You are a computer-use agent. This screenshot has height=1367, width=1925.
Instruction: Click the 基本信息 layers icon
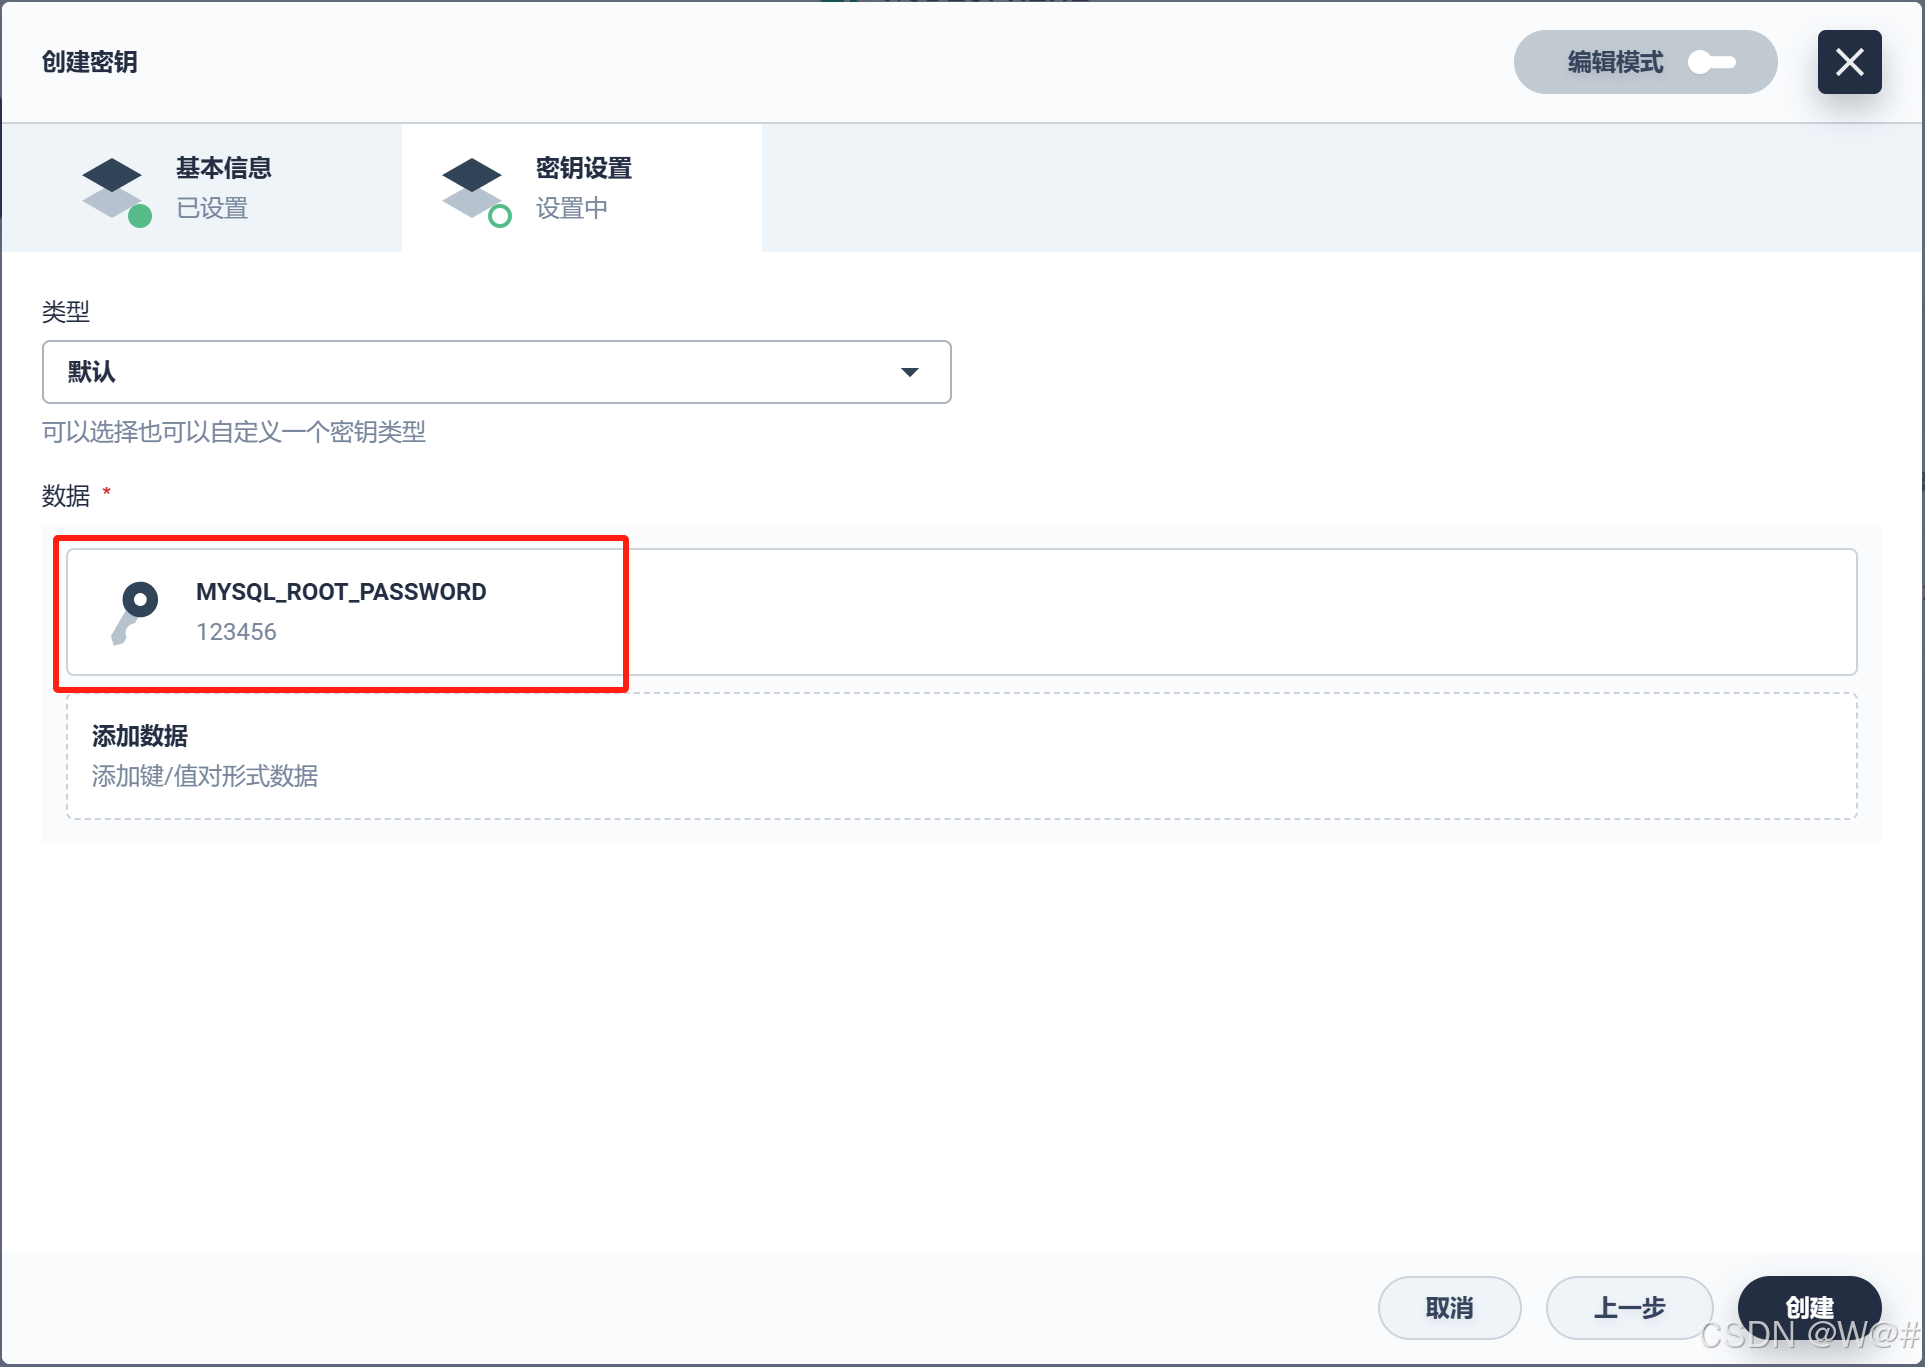click(x=115, y=191)
